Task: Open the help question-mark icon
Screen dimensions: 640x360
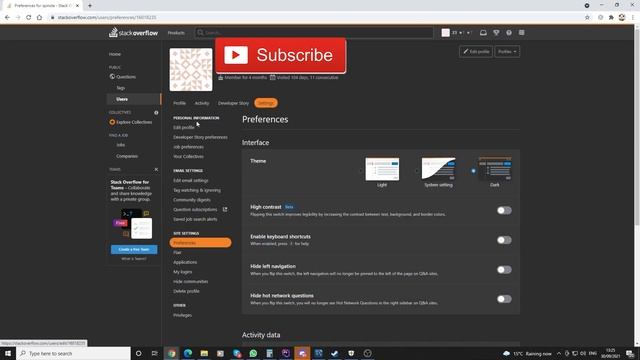Action: pyautogui.click(x=509, y=33)
